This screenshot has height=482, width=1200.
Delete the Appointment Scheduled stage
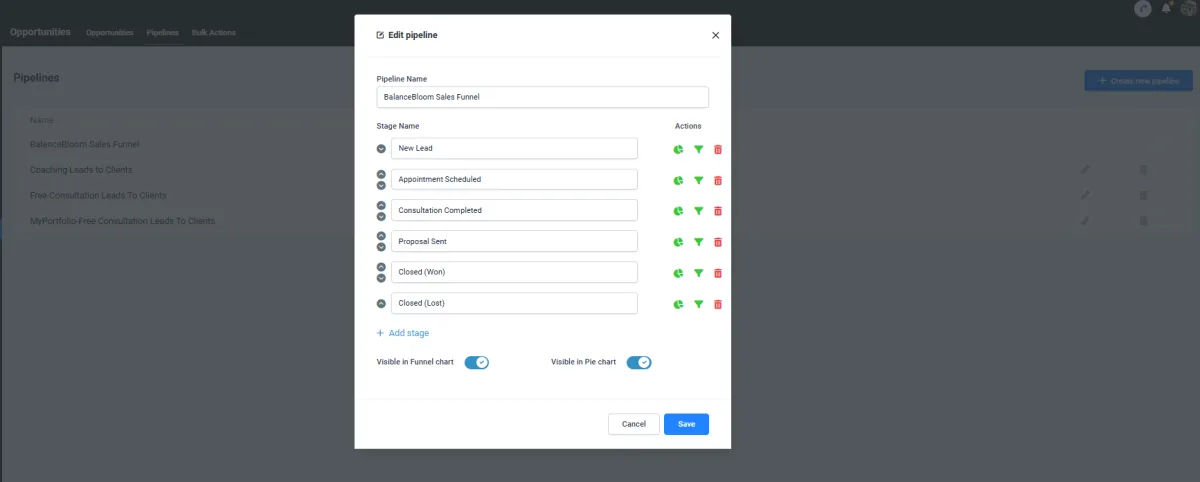tap(718, 180)
